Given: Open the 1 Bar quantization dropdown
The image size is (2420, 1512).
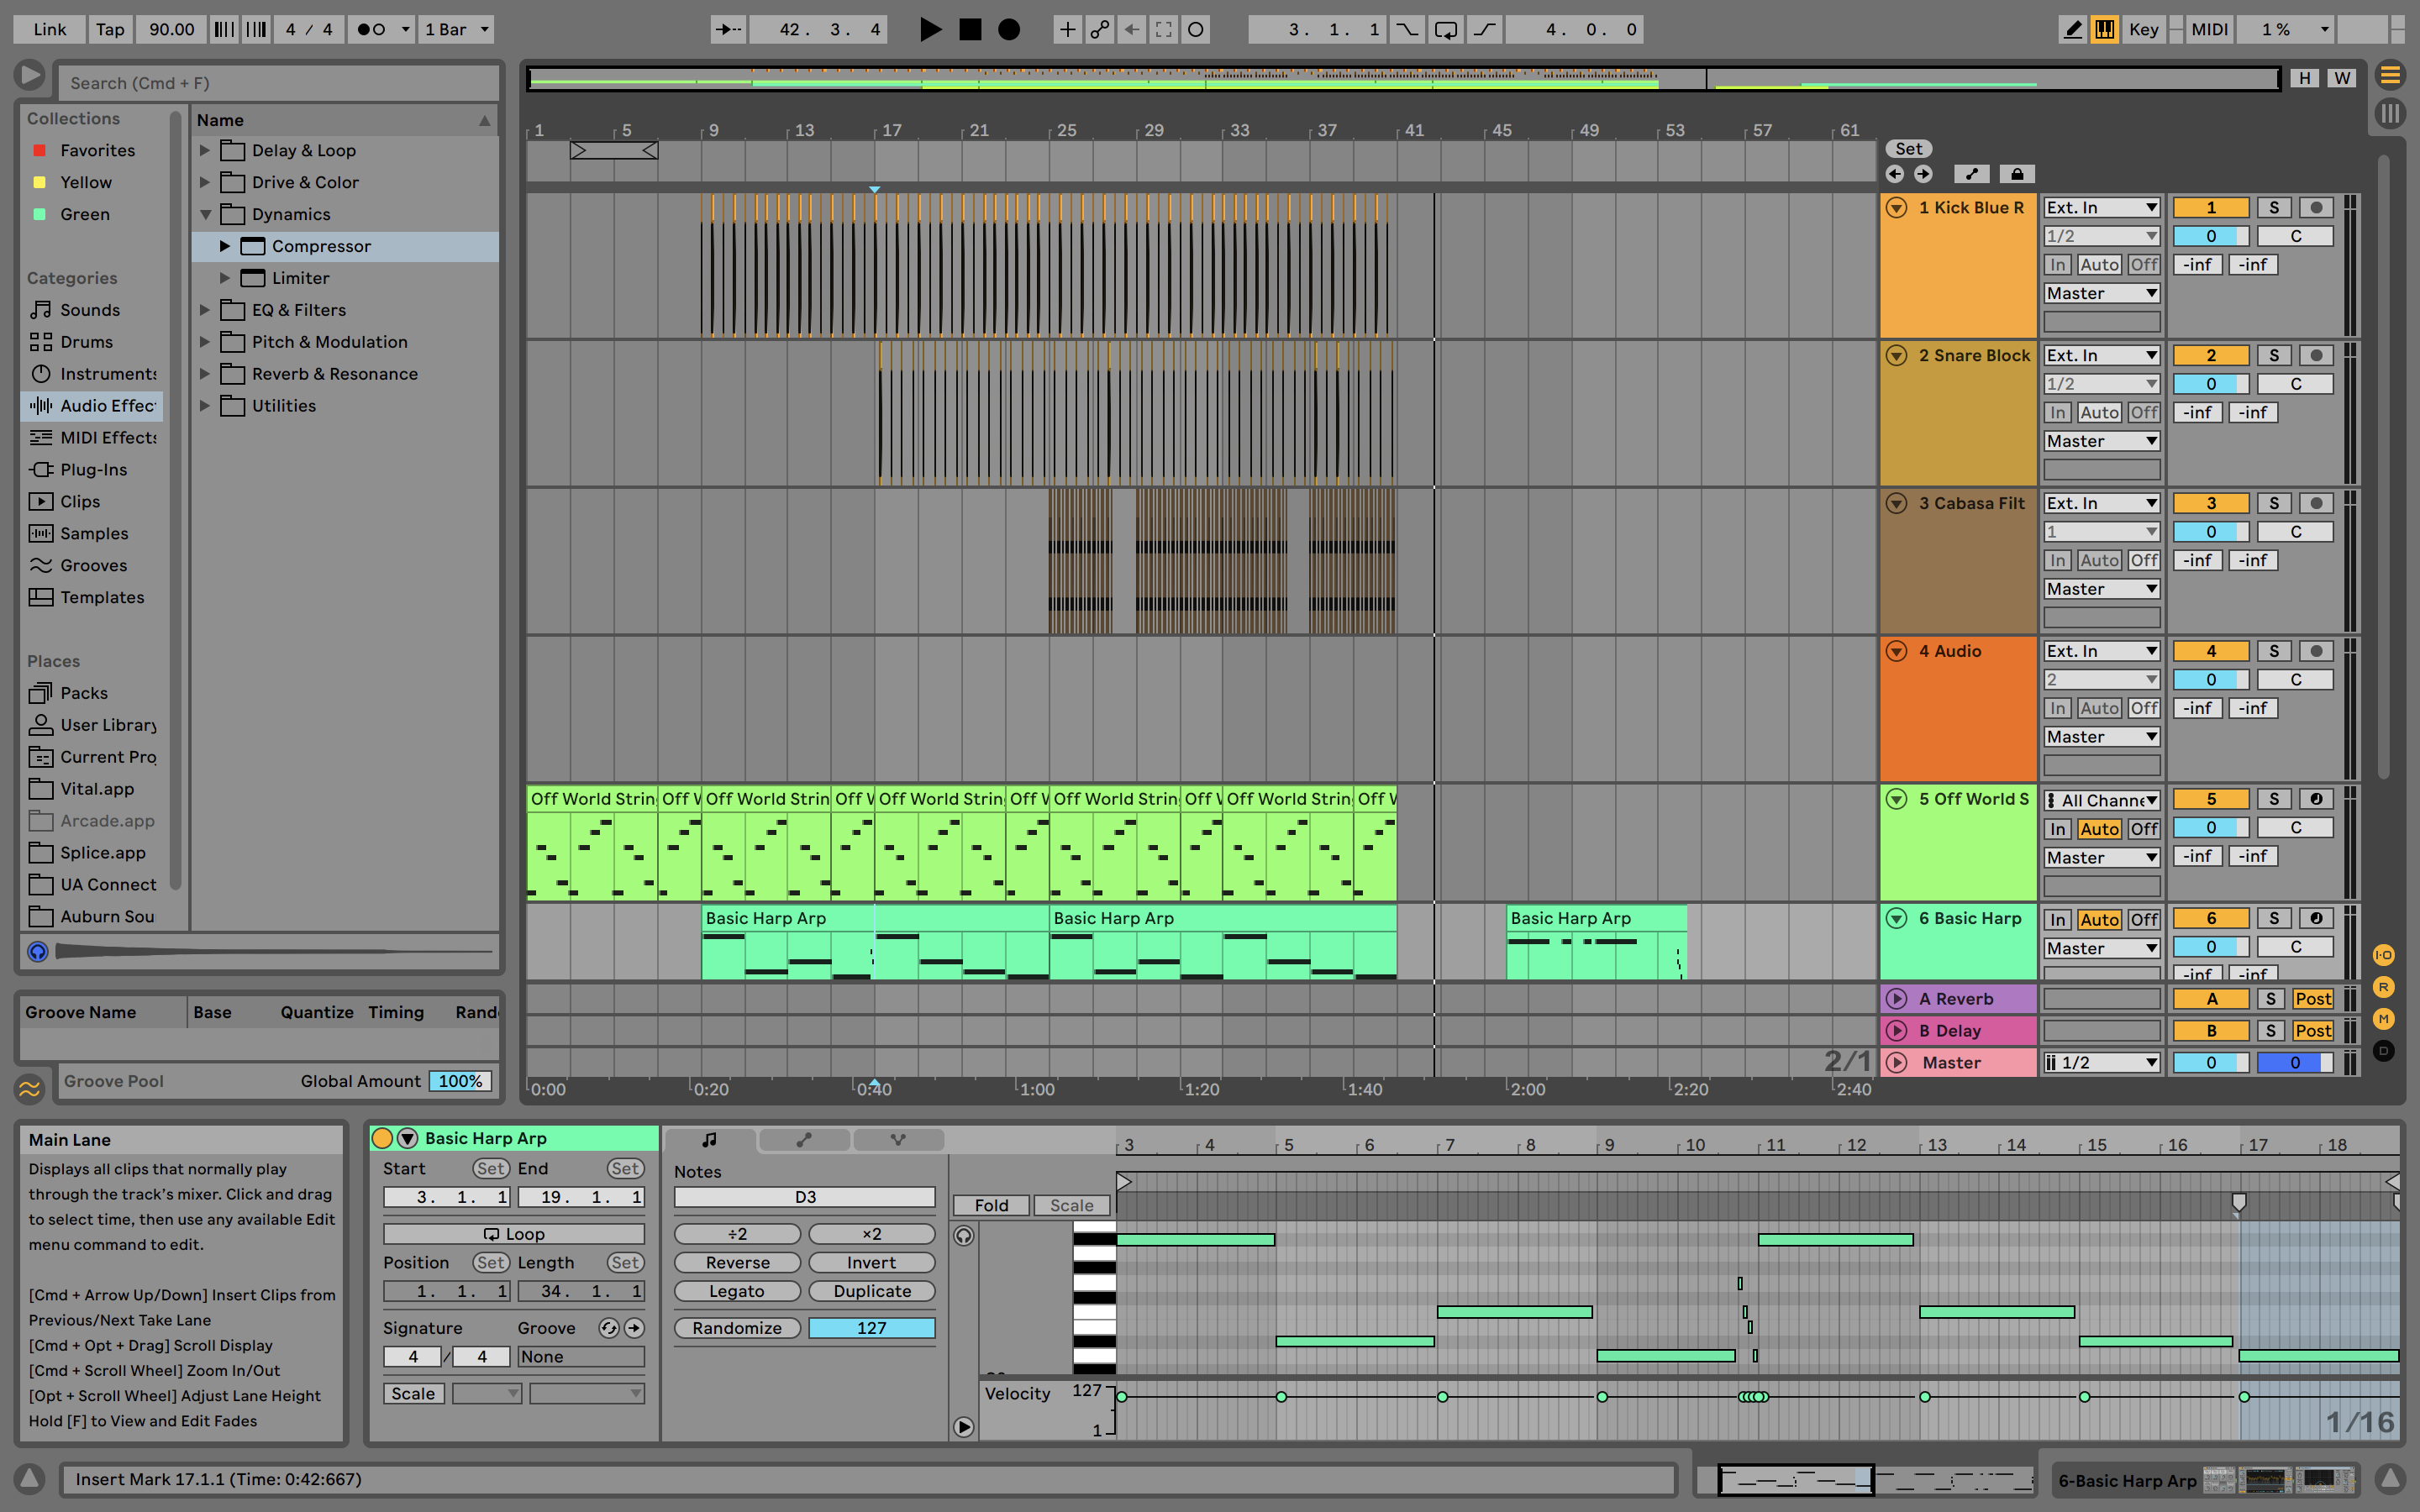Looking at the screenshot, I should pyautogui.click(x=456, y=29).
